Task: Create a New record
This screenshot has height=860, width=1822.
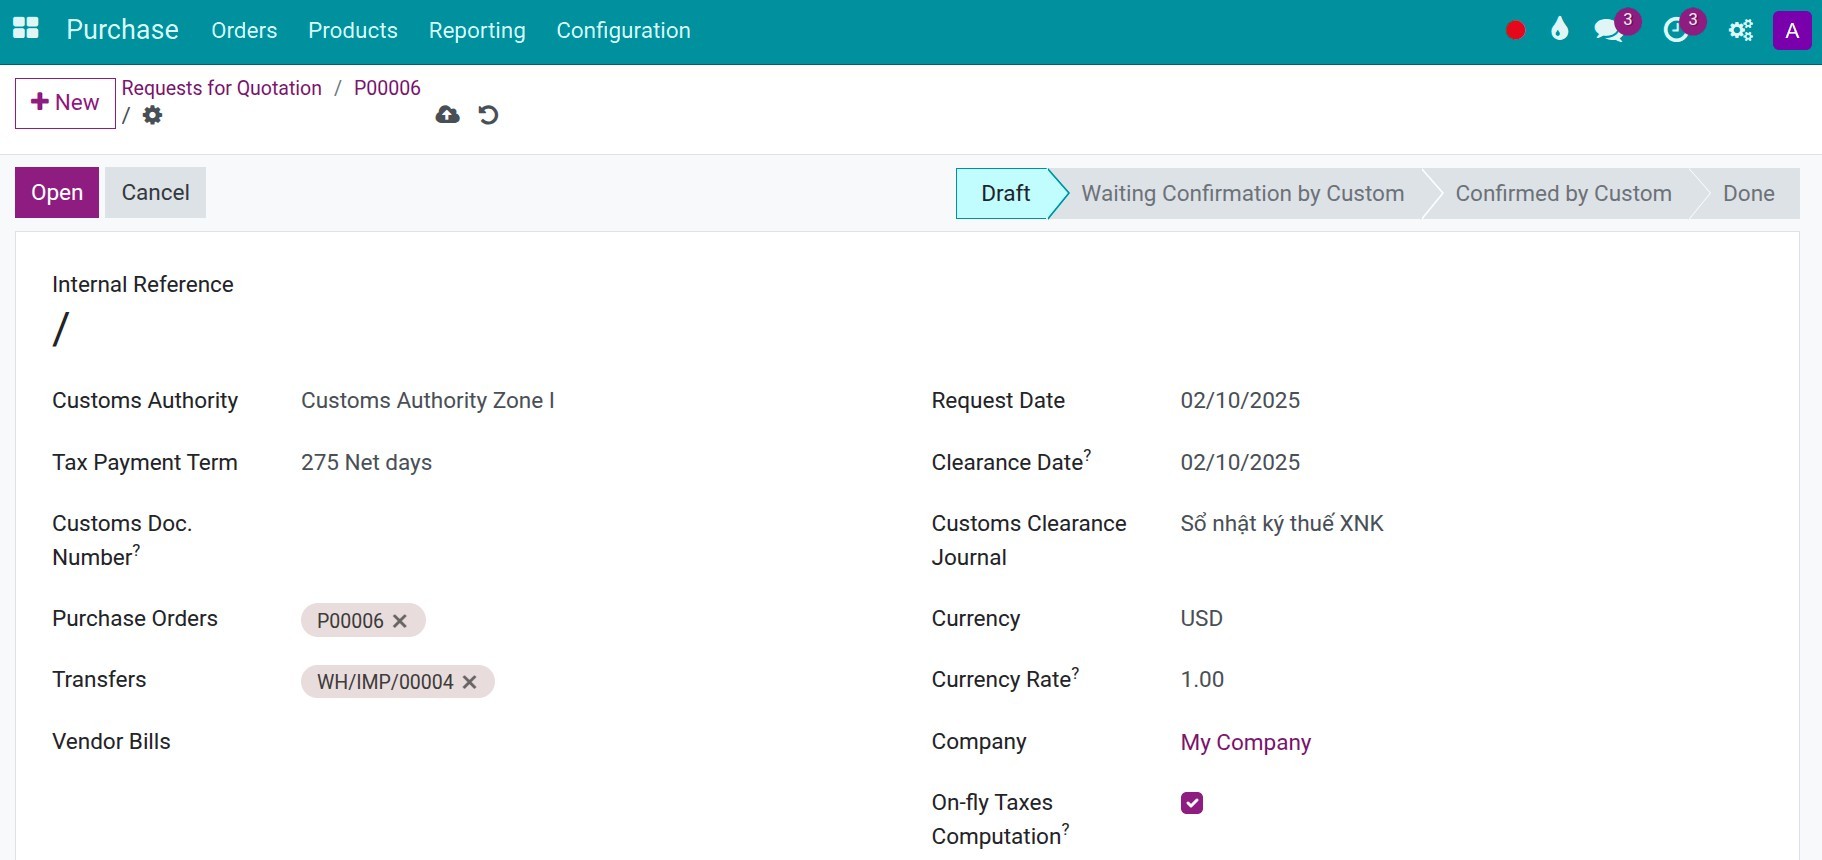Action: pos(65,103)
